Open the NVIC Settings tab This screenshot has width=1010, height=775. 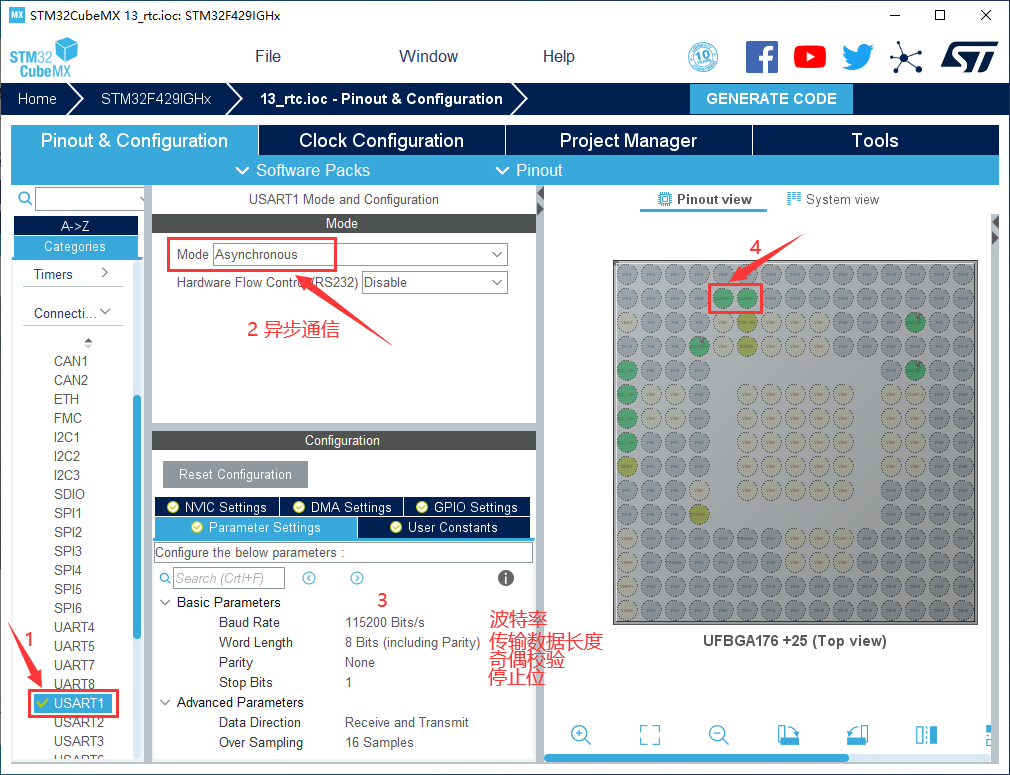click(x=217, y=507)
